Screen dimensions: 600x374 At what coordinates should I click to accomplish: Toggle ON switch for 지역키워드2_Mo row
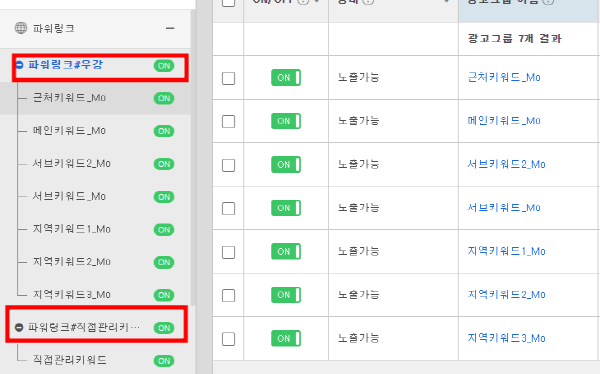pos(286,295)
